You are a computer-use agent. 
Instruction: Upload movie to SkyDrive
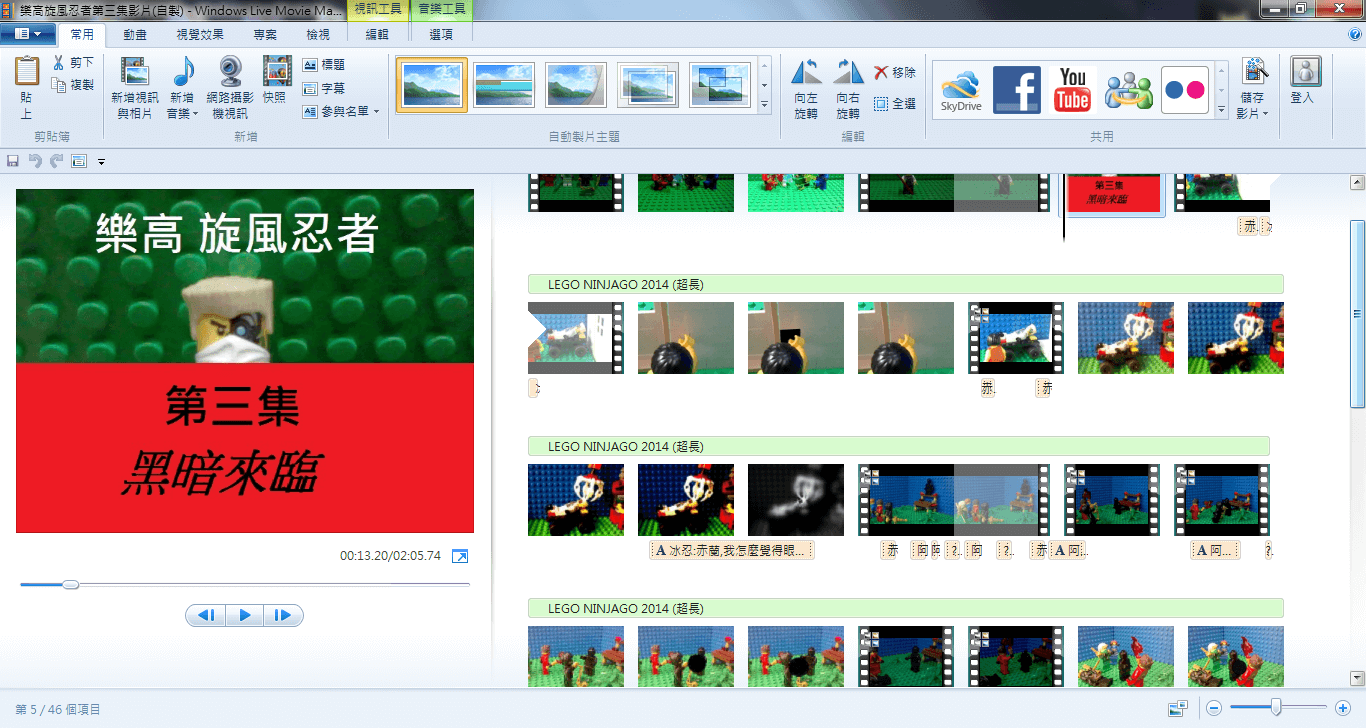click(961, 90)
